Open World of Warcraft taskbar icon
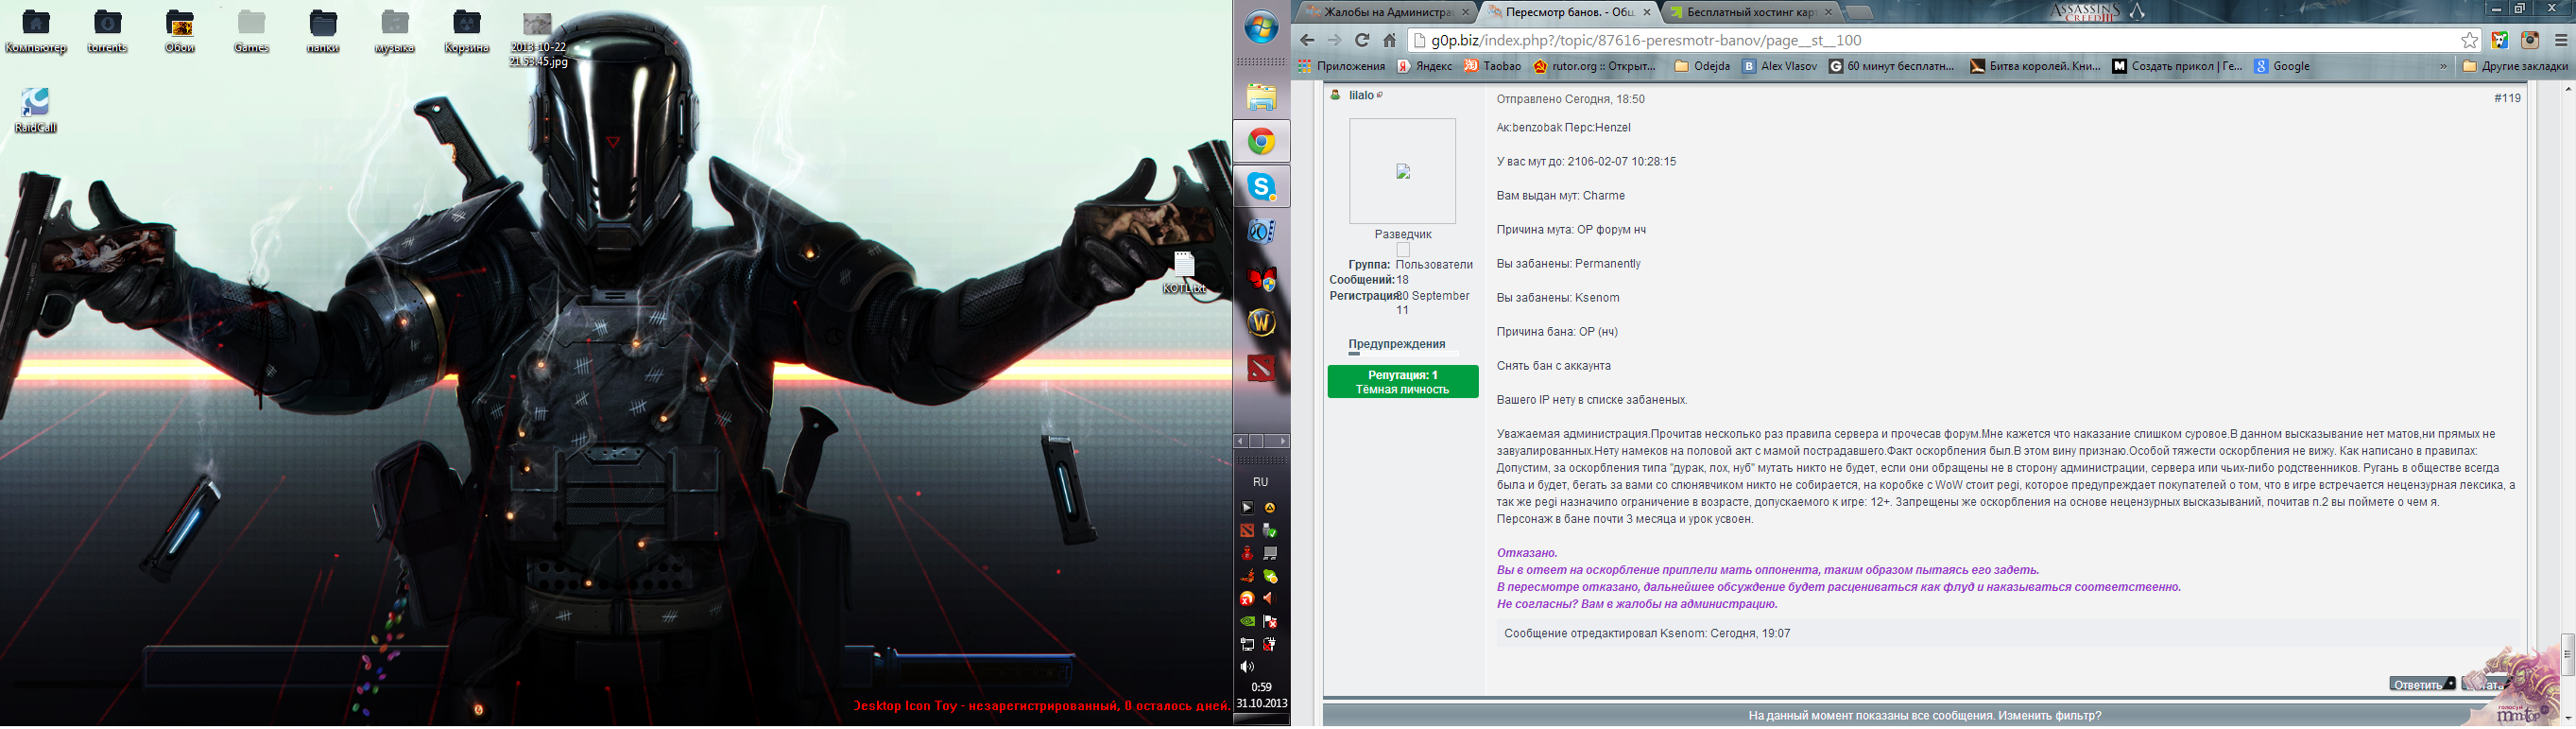 (1261, 322)
